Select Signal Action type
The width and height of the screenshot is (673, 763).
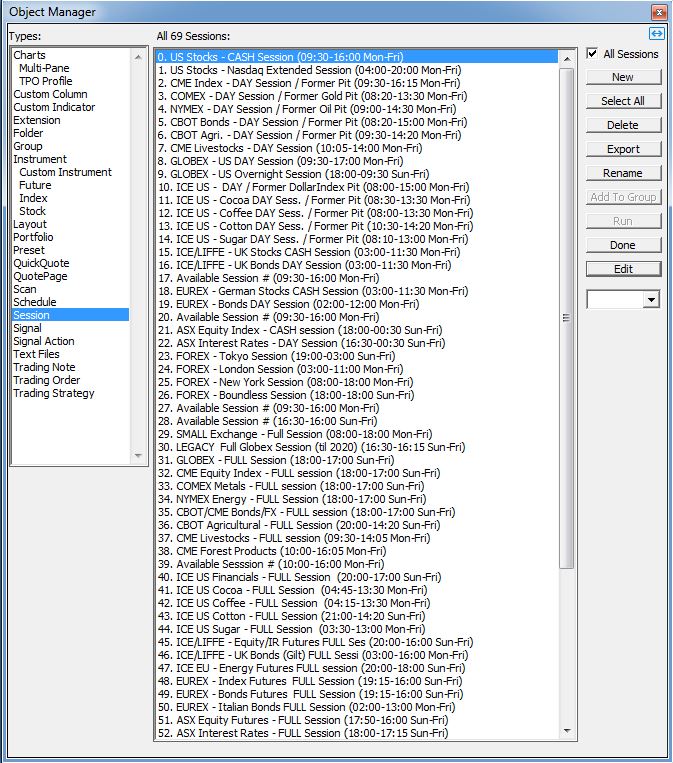pyautogui.click(x=44, y=341)
